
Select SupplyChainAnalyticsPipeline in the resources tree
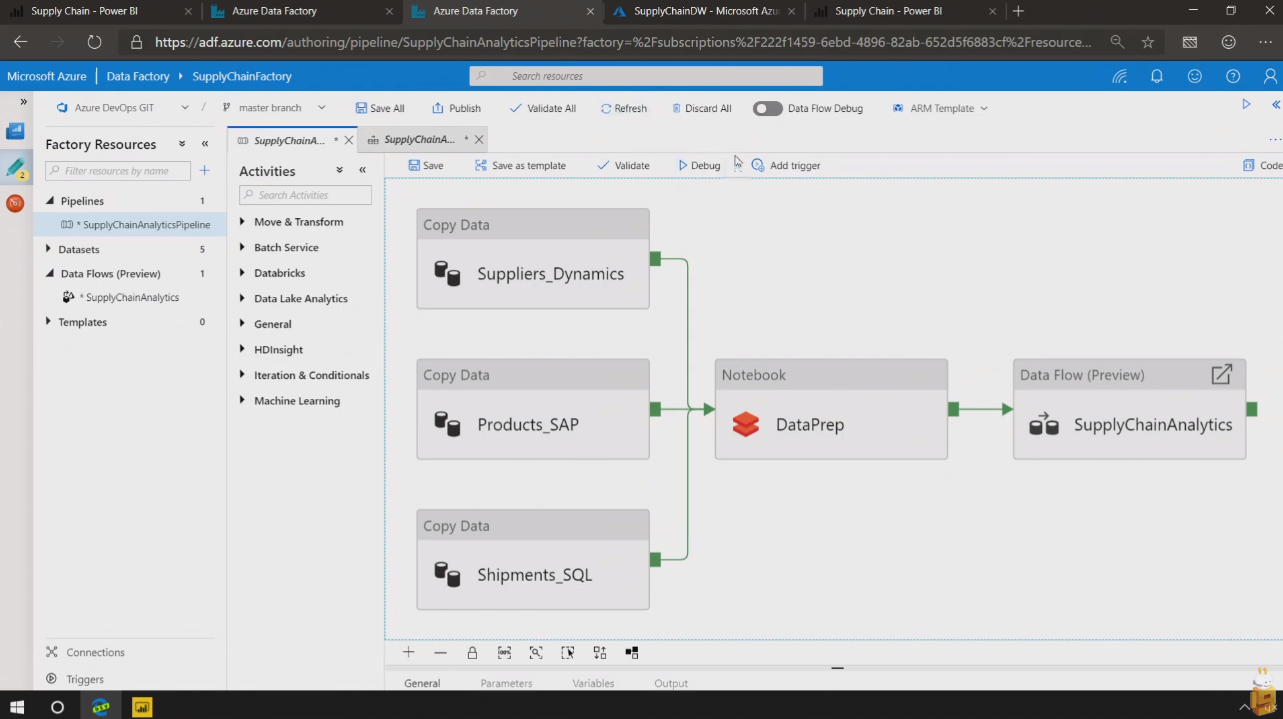click(146, 225)
